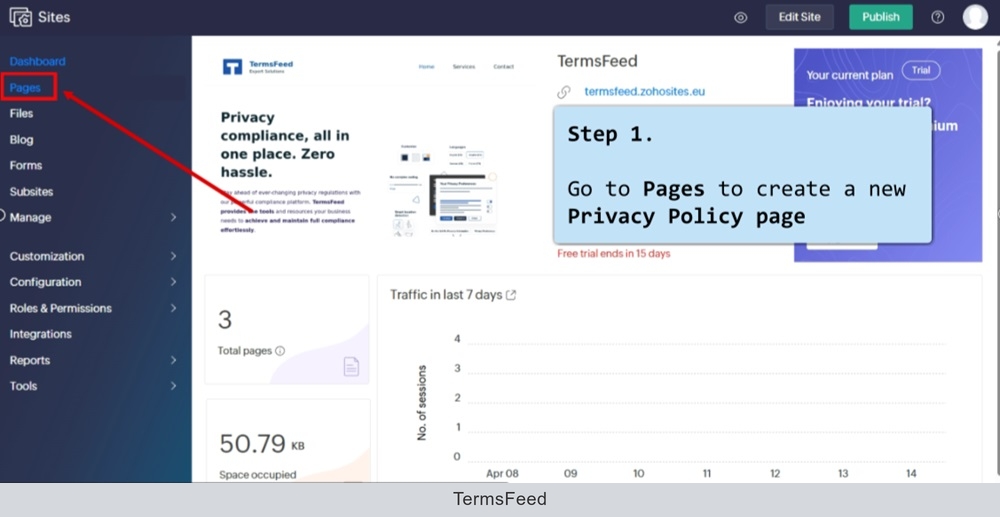The height and width of the screenshot is (517, 1000).
Task: Click the green Publish button
Action: [881, 17]
